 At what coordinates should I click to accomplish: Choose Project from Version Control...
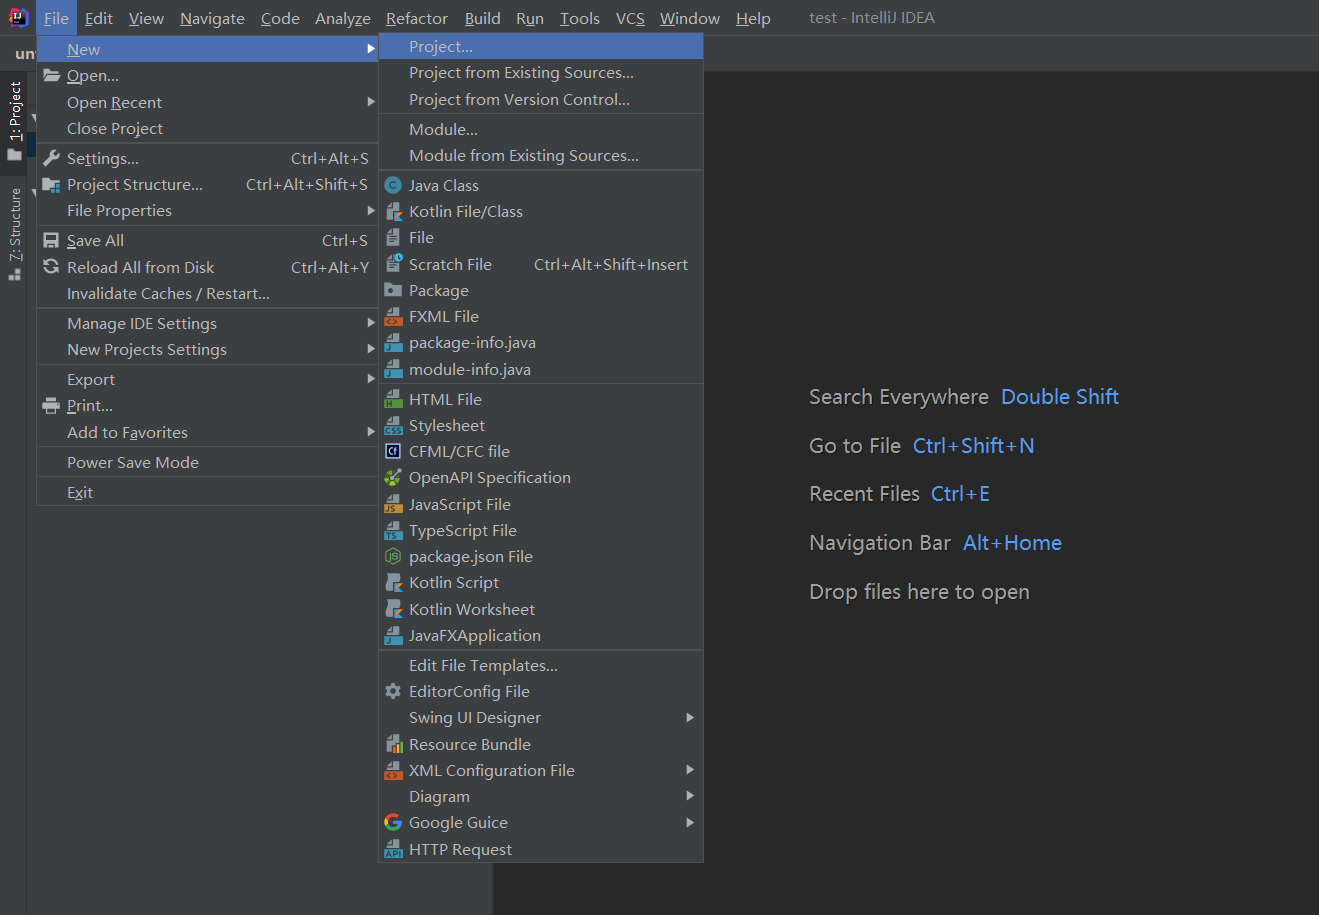point(541,100)
